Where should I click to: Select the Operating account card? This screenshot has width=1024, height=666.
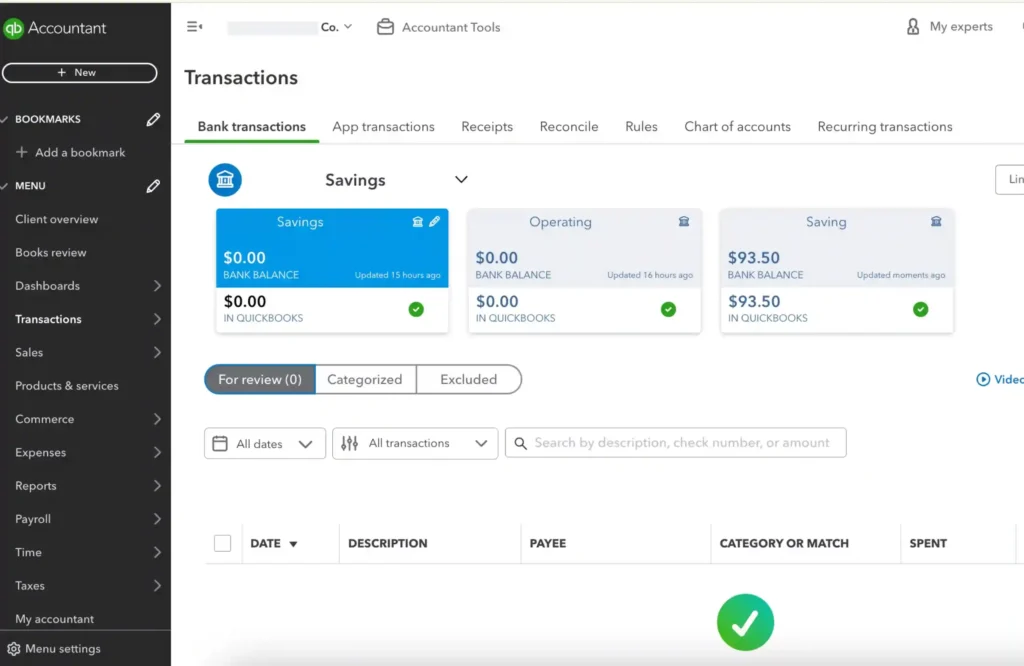pos(584,271)
